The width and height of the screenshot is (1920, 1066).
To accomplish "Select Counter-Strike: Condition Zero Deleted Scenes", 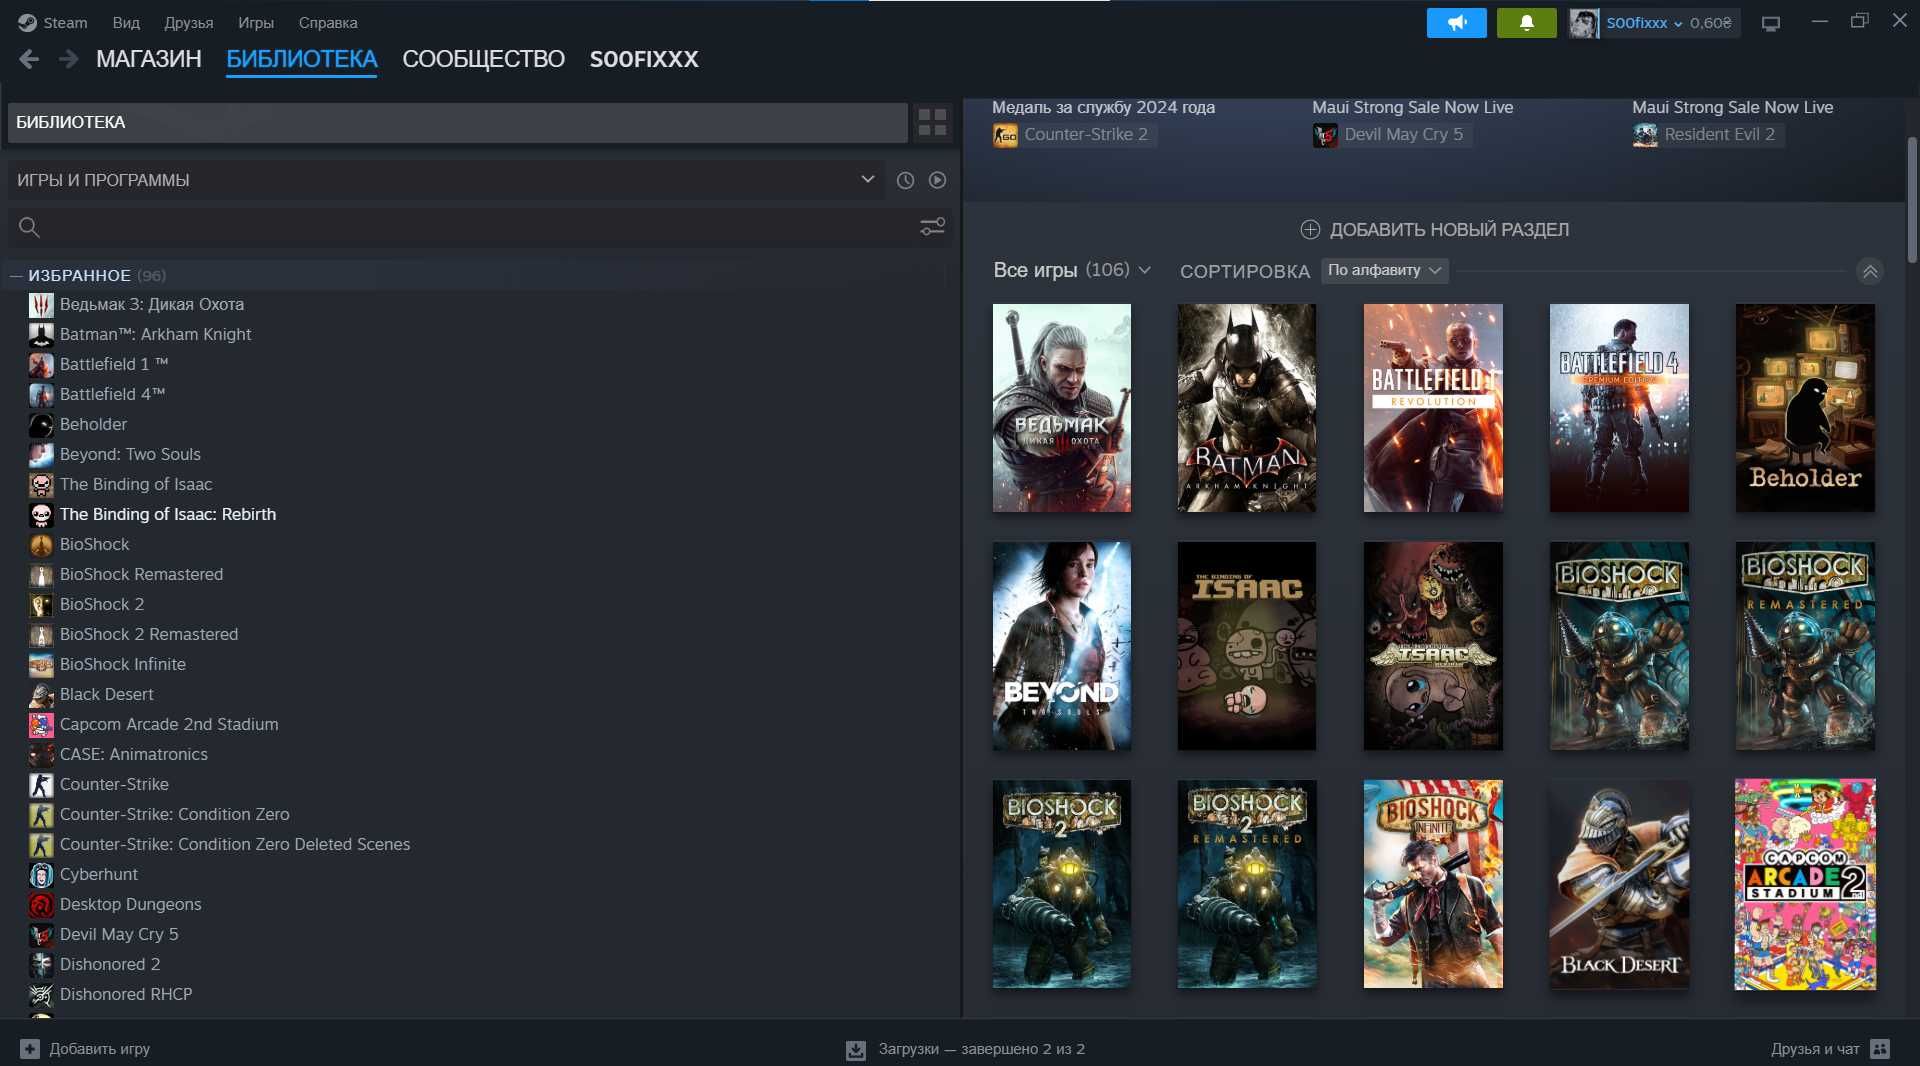I will point(235,844).
